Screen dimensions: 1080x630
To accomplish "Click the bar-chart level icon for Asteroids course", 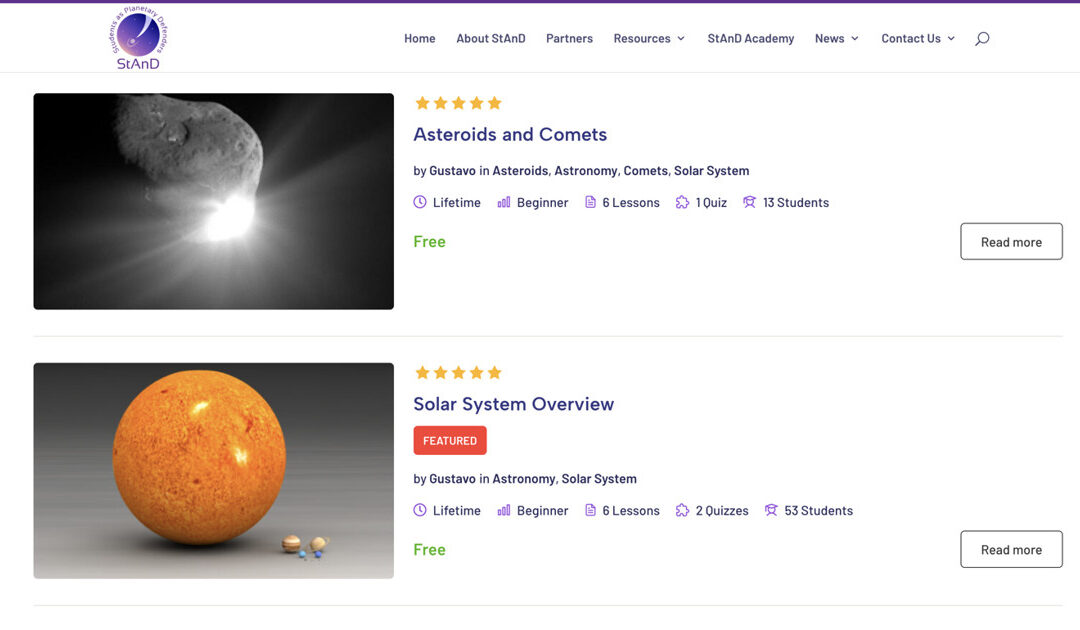I will (504, 202).
